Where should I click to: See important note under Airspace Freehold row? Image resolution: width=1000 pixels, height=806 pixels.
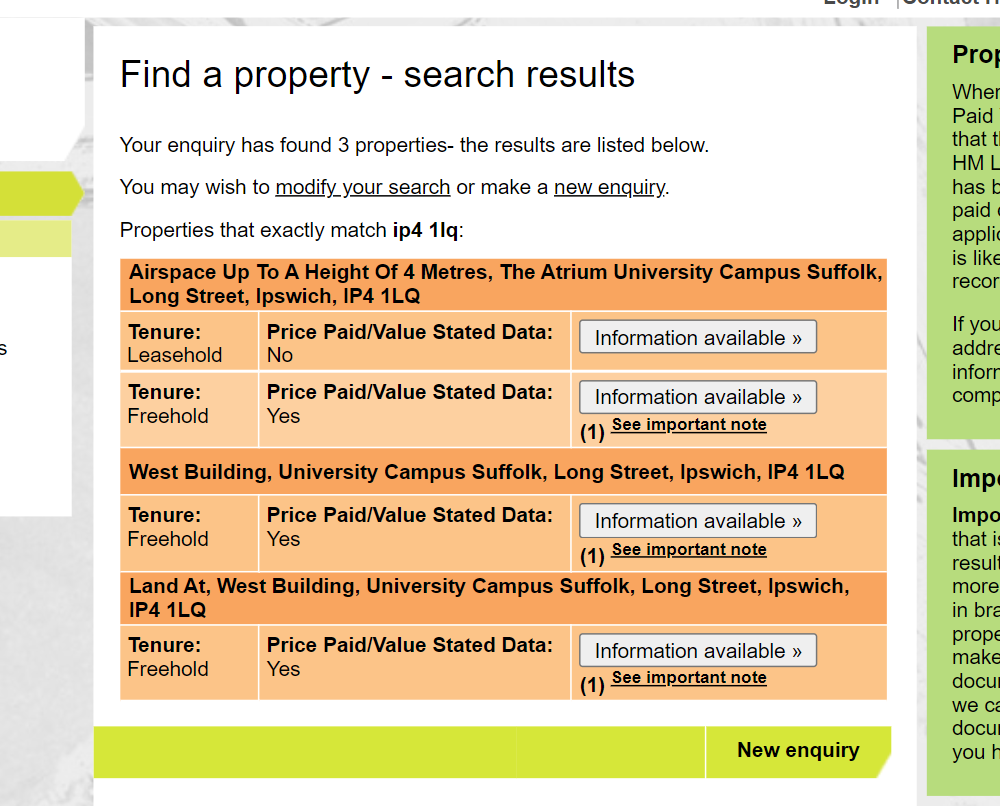tap(689, 425)
